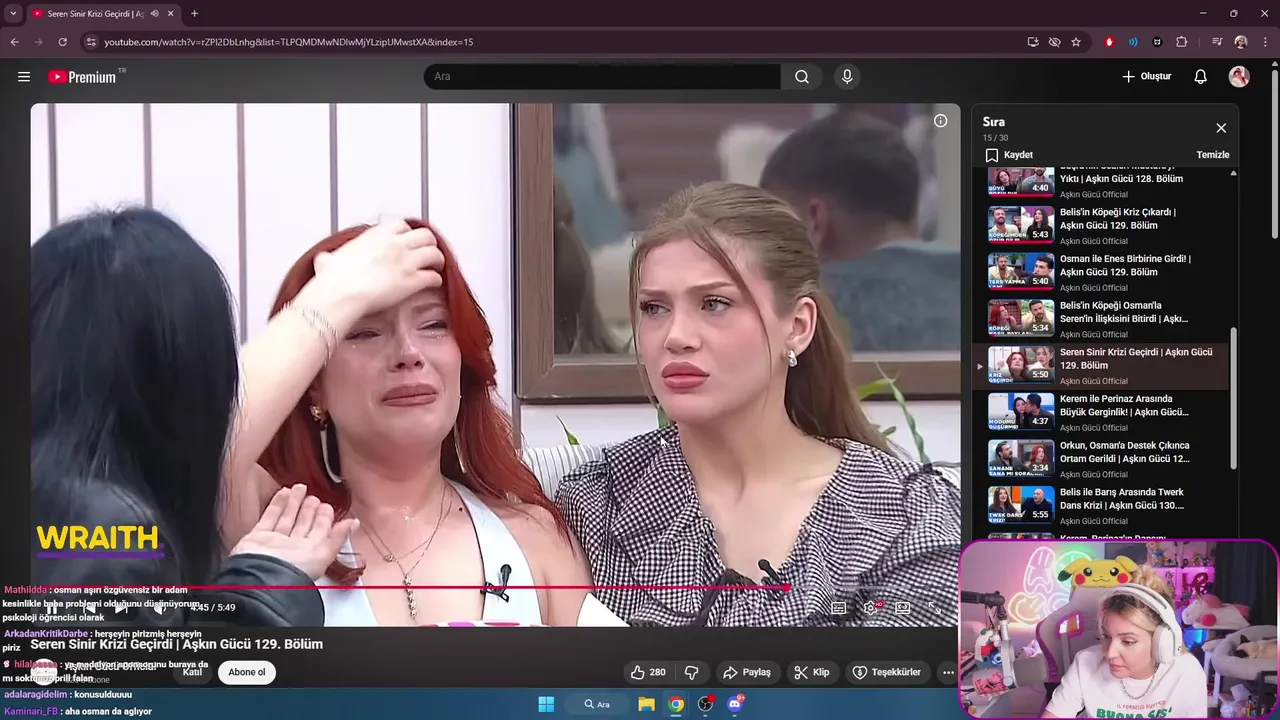Viewport: 1280px width, 720px height.
Task: Like the video with 280 likes
Action: (x=648, y=672)
